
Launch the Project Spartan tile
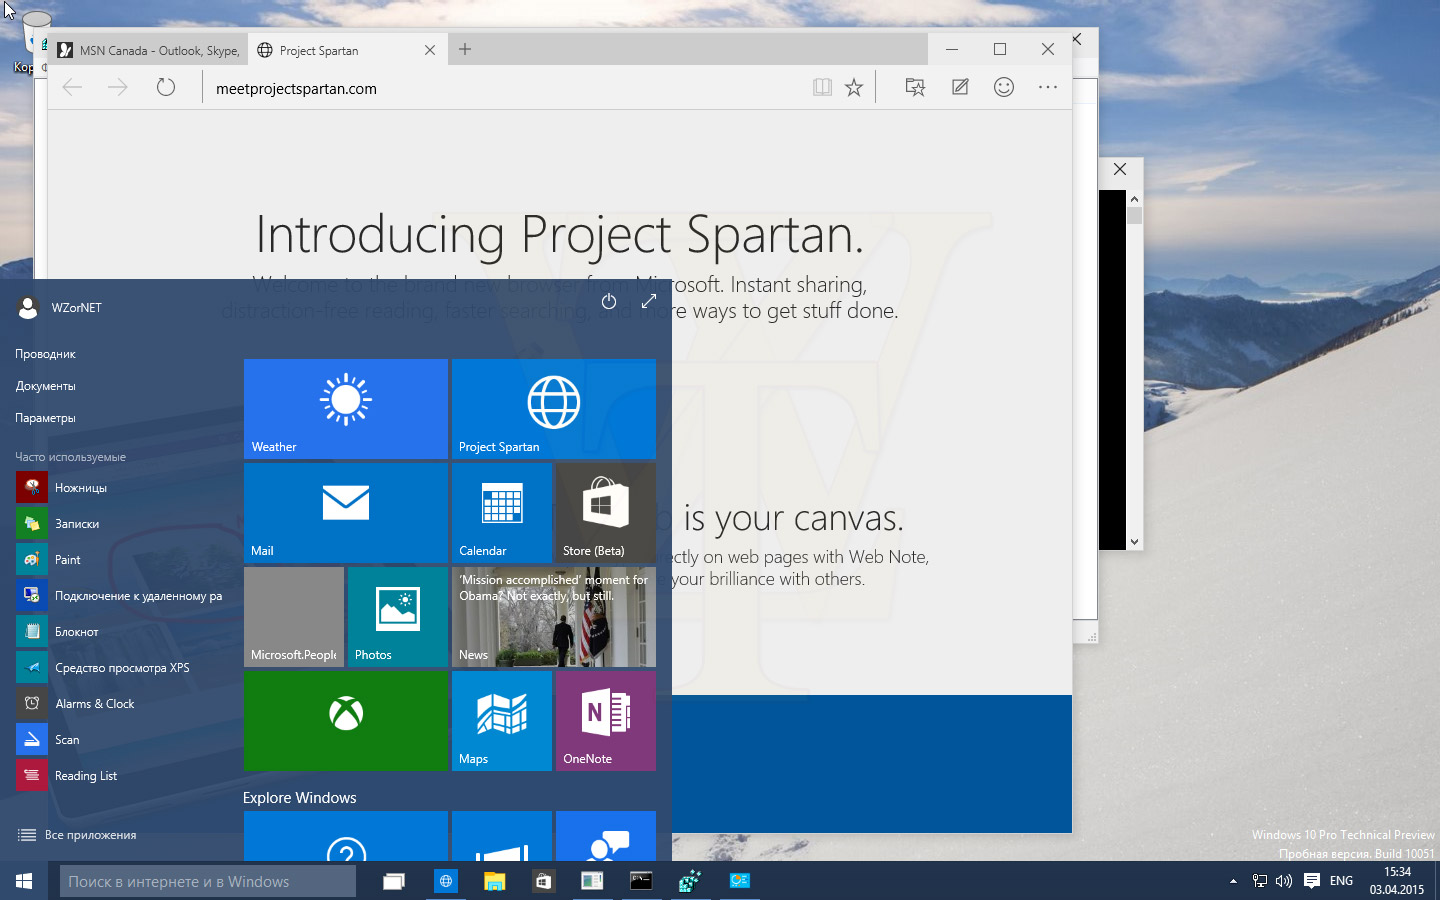click(x=554, y=409)
